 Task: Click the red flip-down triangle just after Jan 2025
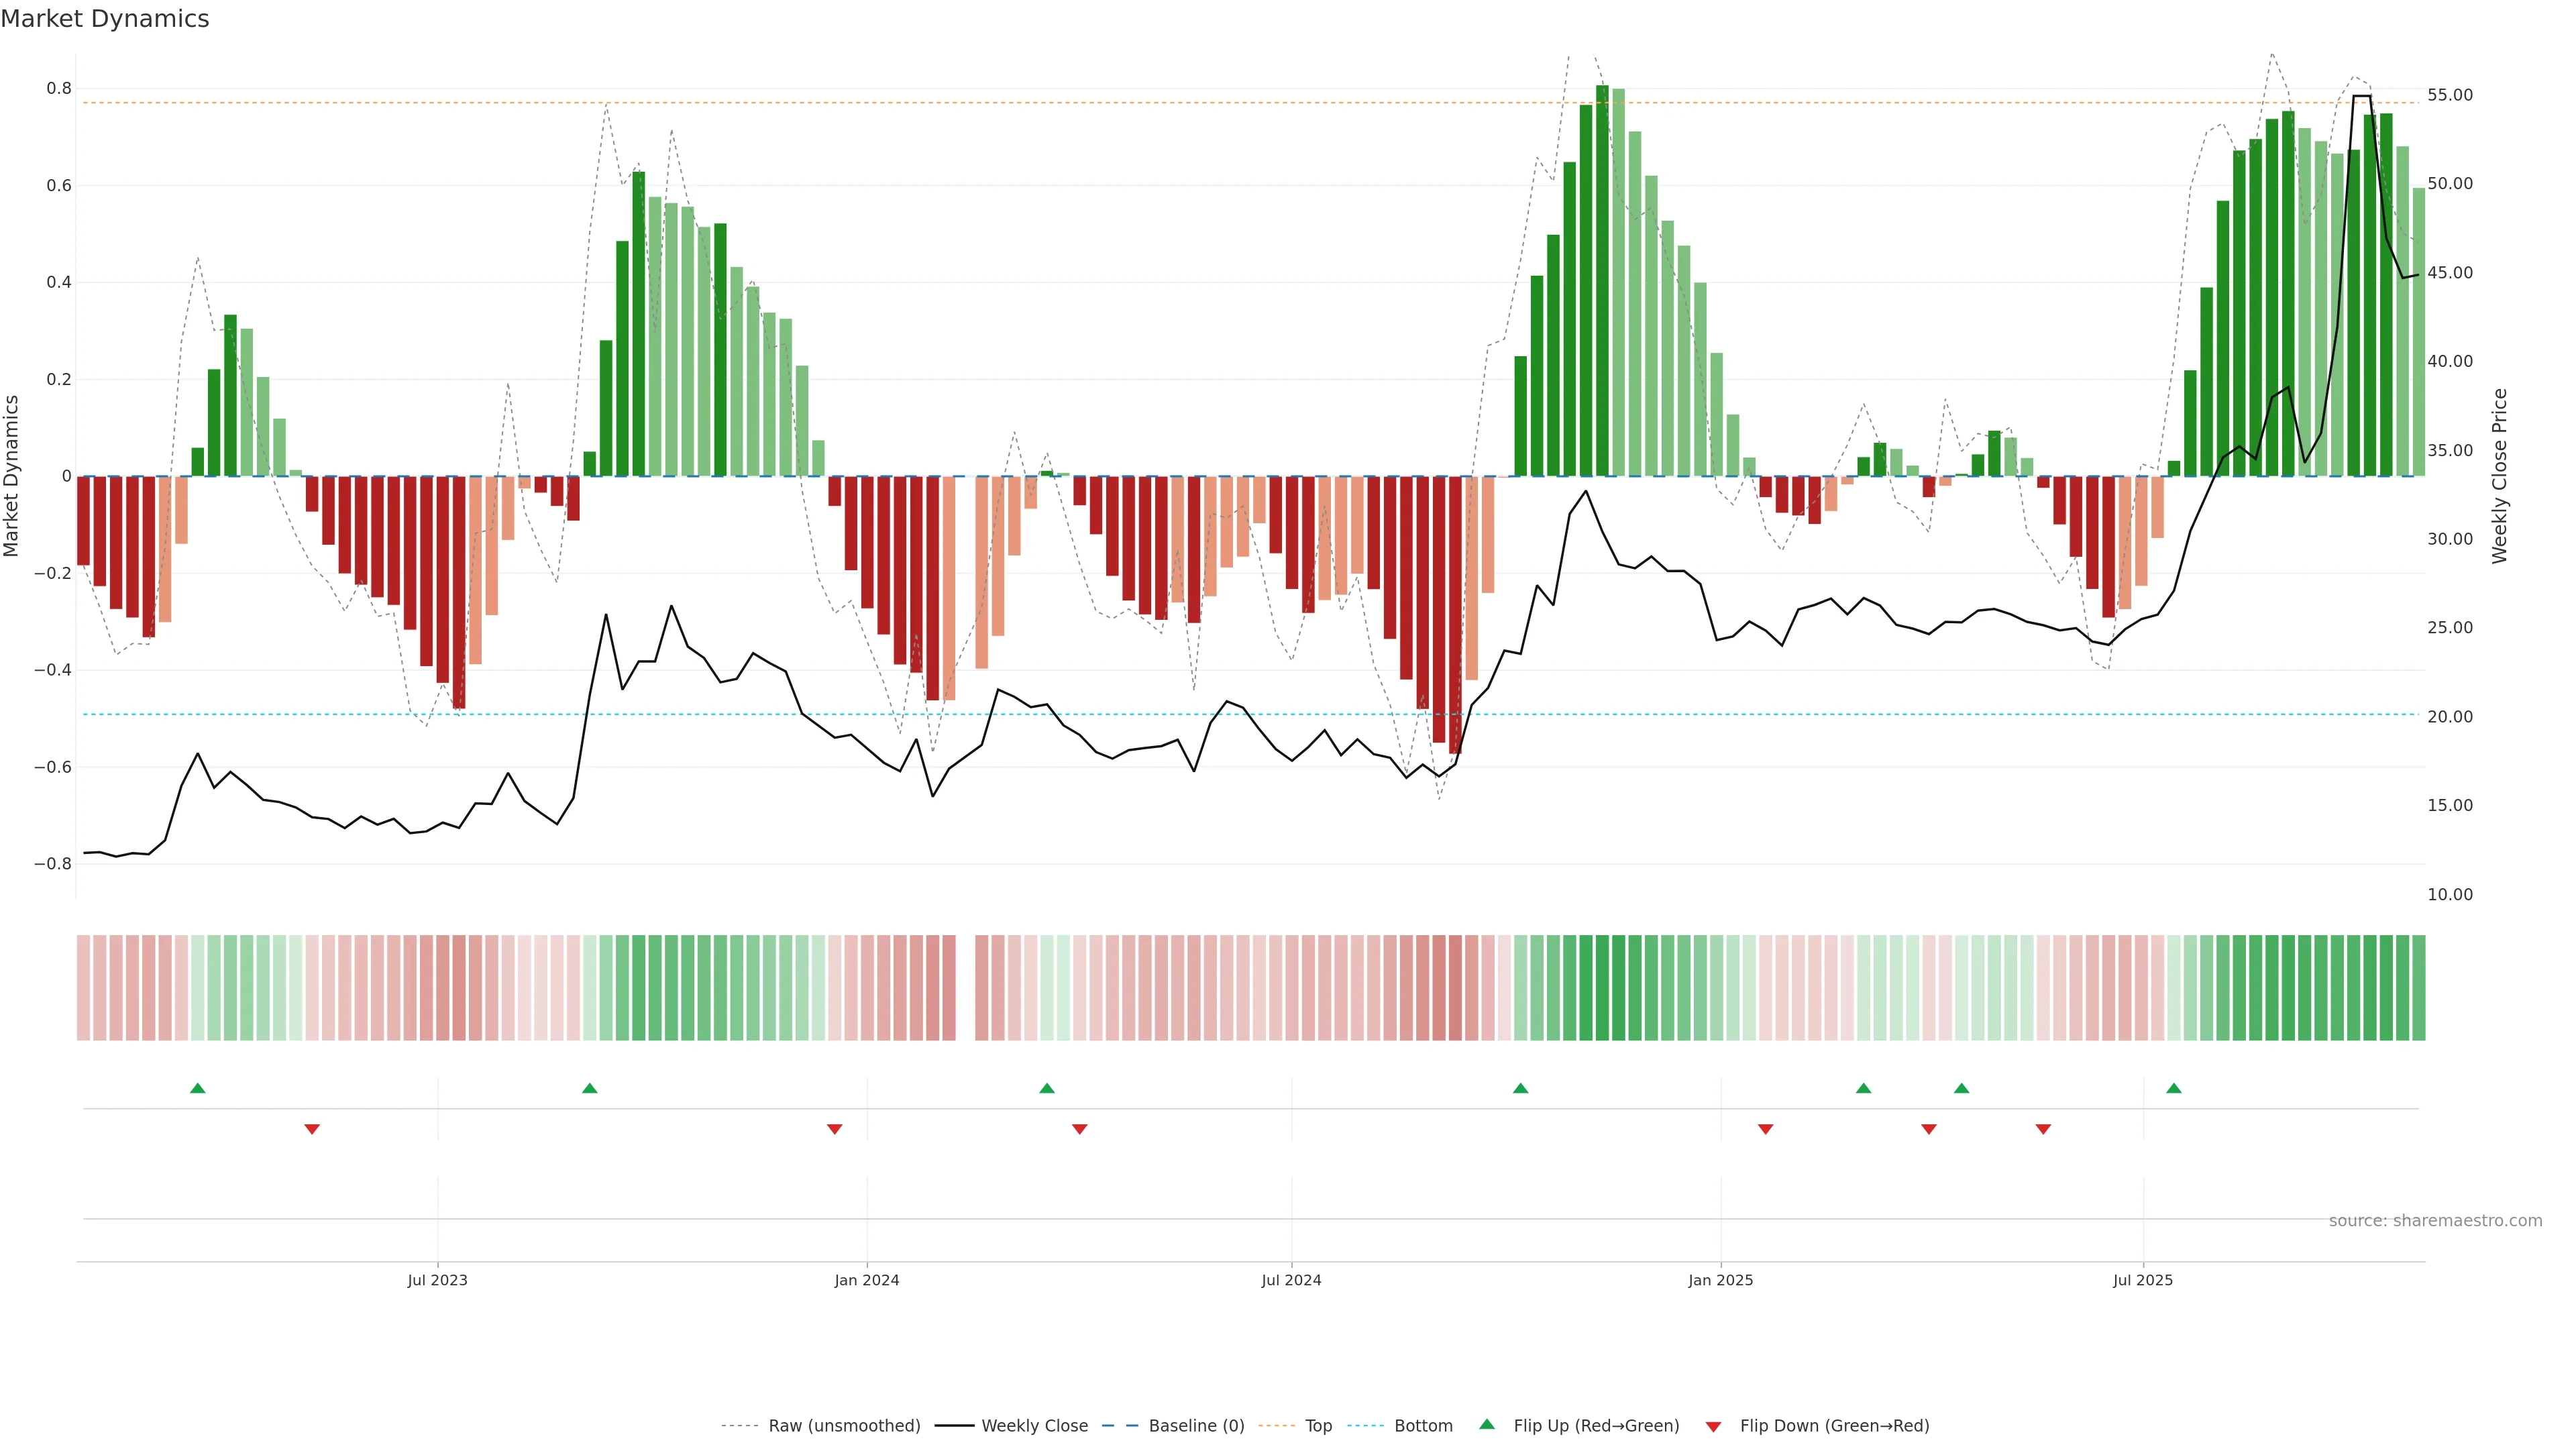click(1766, 1129)
